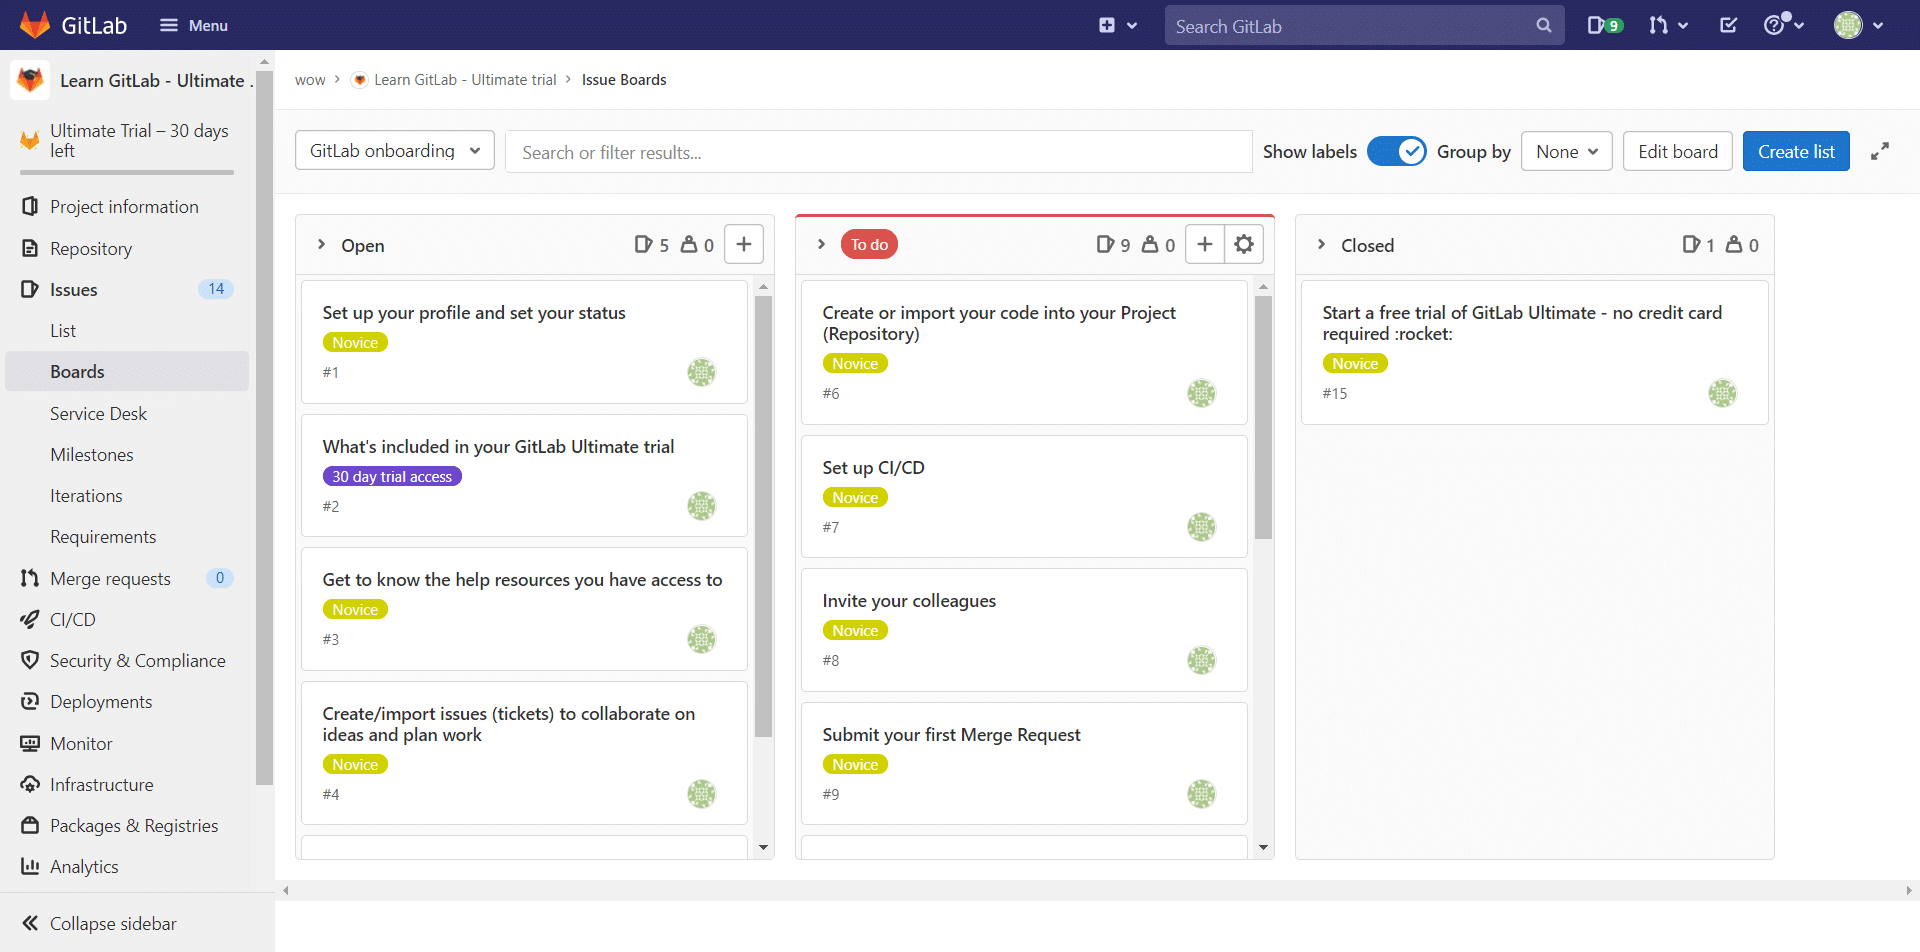Viewport: 1920px width, 952px height.
Task: Click the Deployments icon
Action: pos(30,701)
